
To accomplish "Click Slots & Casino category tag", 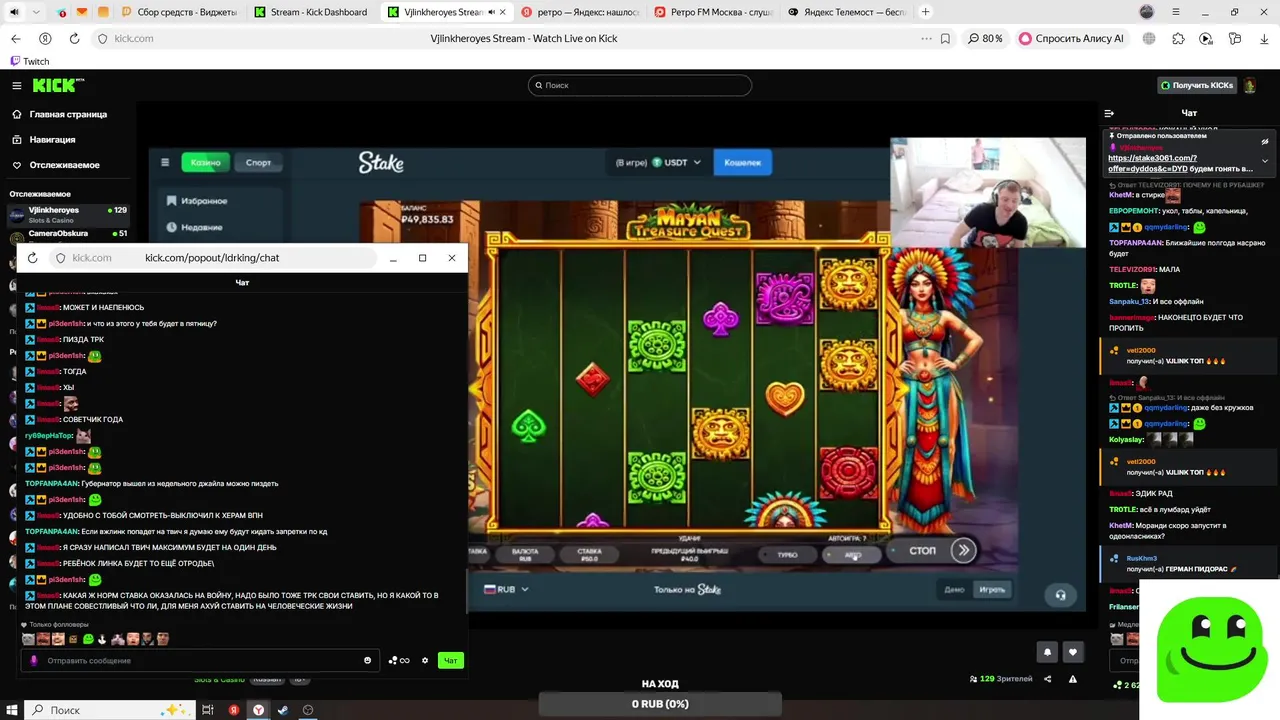I will [219, 679].
